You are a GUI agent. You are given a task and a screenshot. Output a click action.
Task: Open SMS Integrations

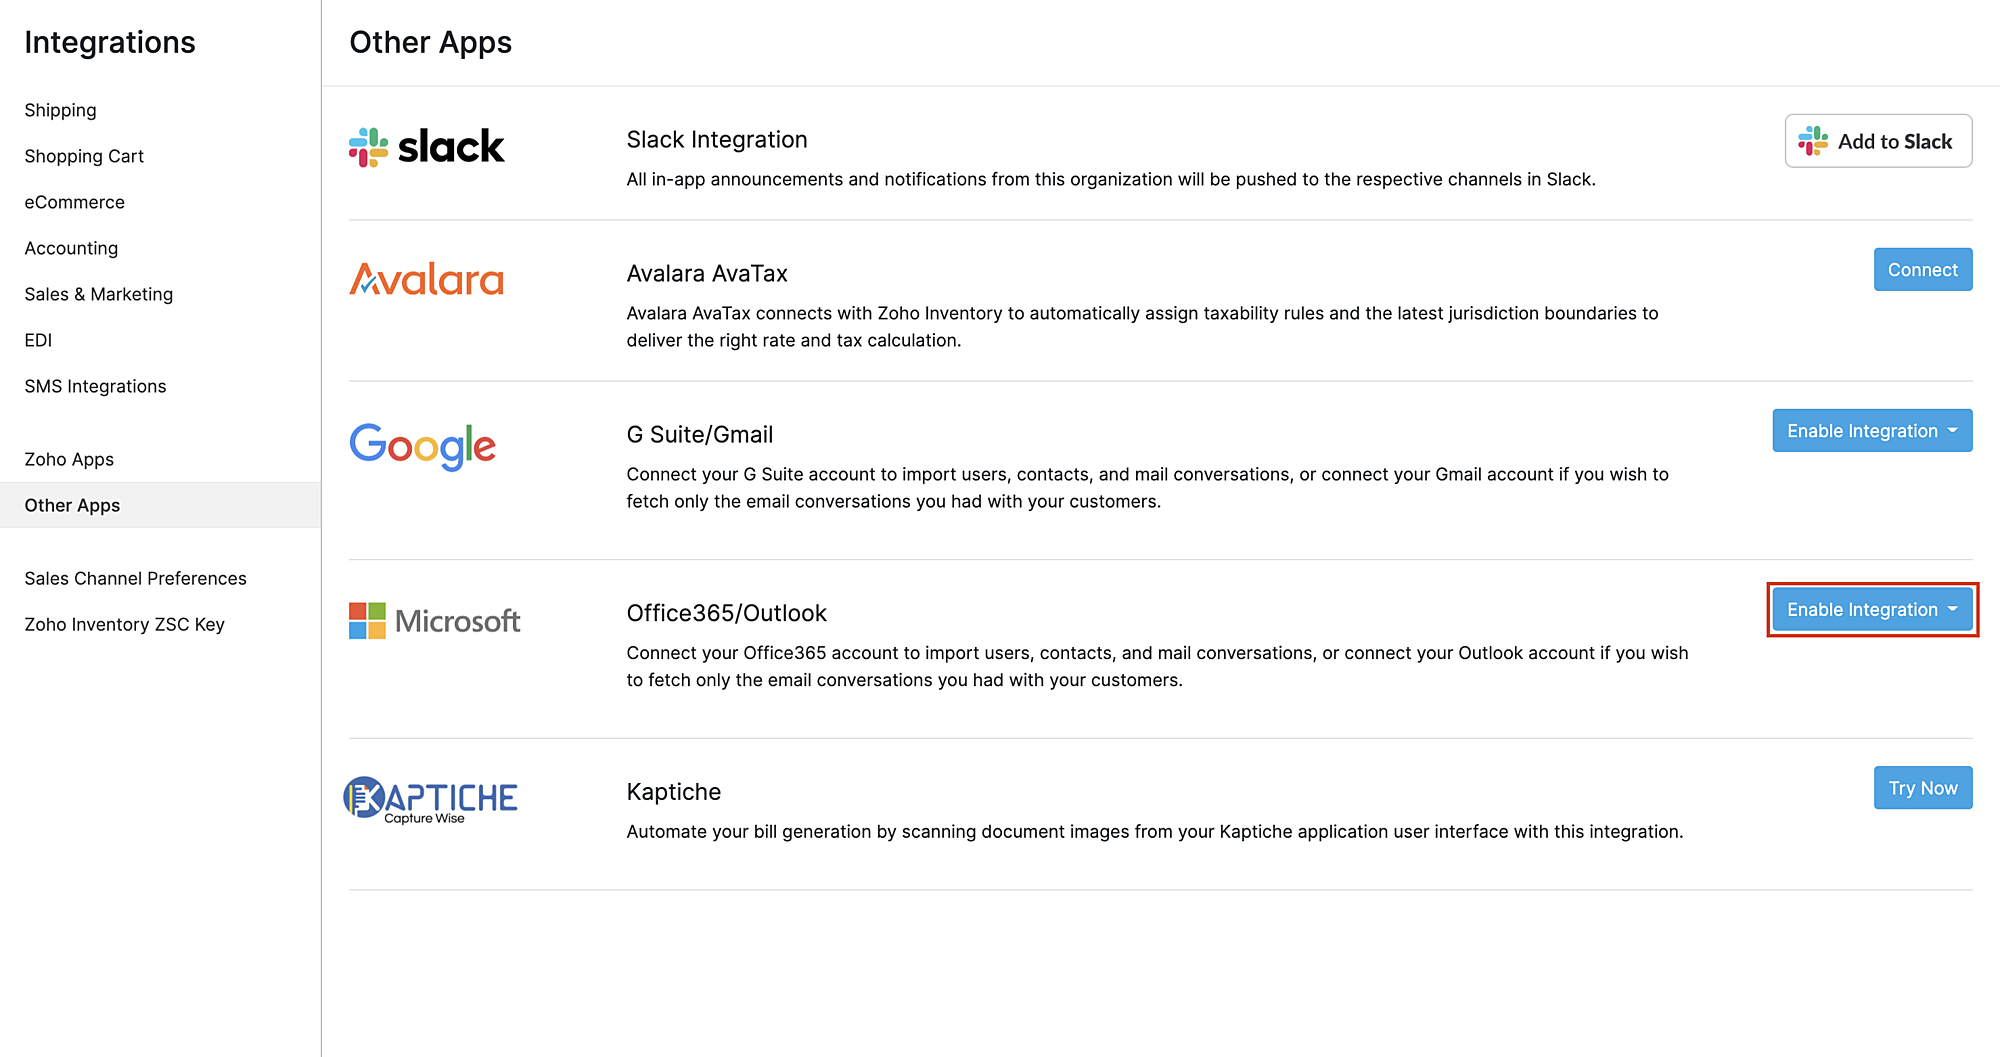95,386
